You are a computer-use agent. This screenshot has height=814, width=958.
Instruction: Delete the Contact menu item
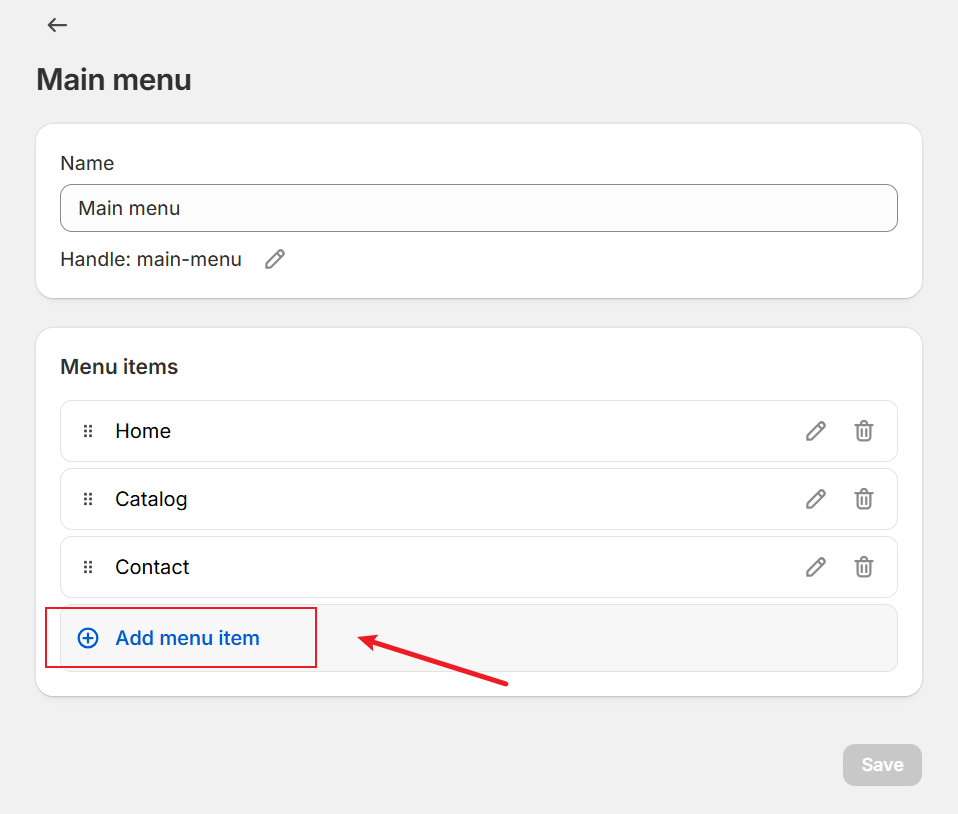[x=863, y=567]
